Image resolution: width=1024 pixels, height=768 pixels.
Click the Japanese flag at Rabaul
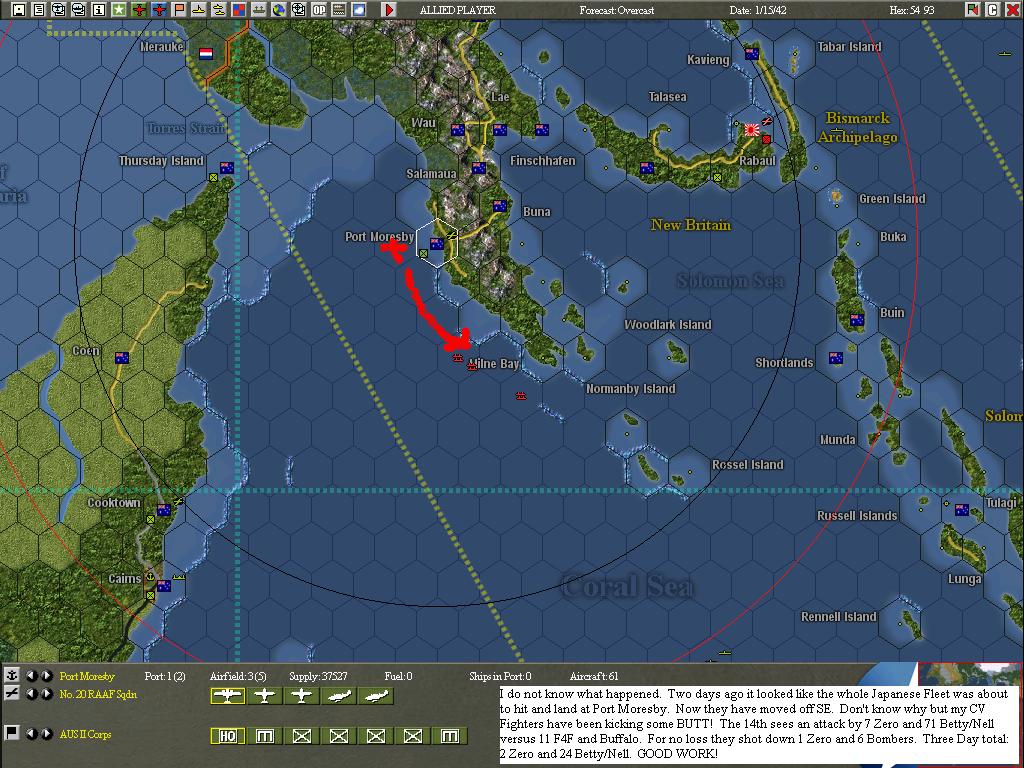coord(752,130)
